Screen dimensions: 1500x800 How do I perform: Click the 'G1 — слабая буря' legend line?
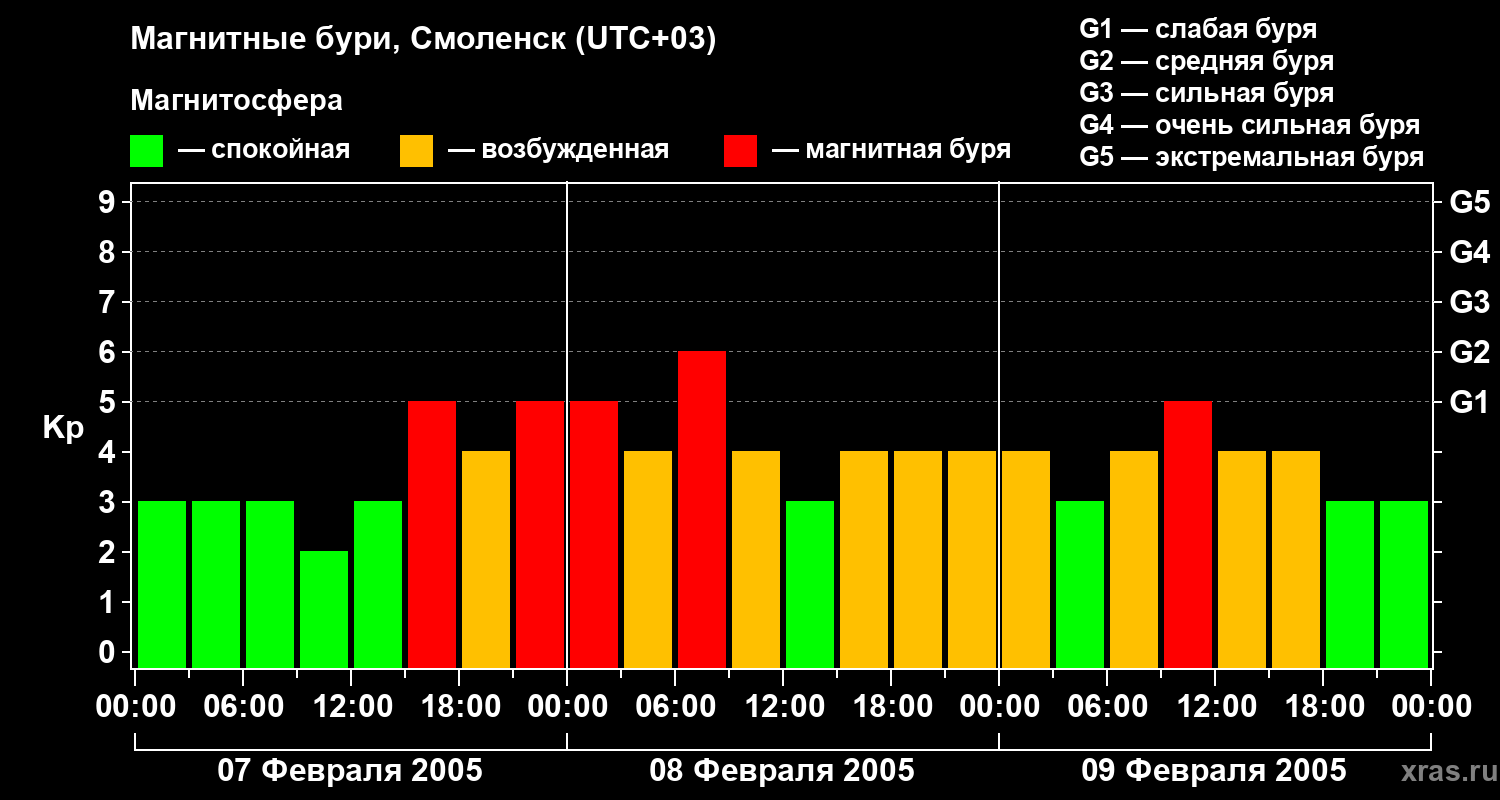[x=1198, y=29]
